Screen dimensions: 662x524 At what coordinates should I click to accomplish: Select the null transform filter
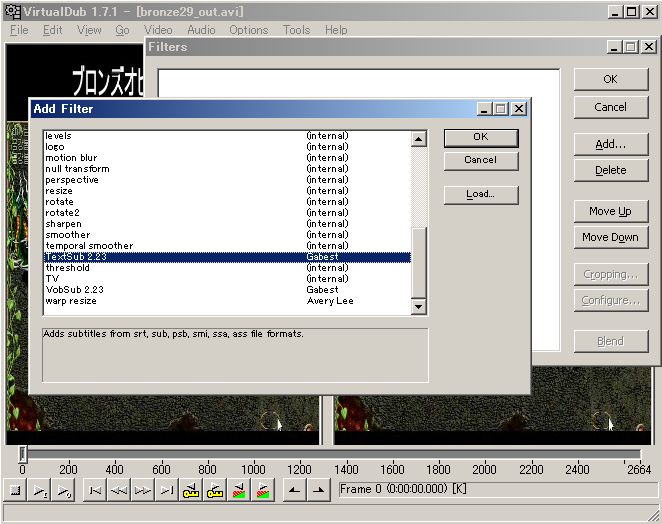(x=228, y=169)
